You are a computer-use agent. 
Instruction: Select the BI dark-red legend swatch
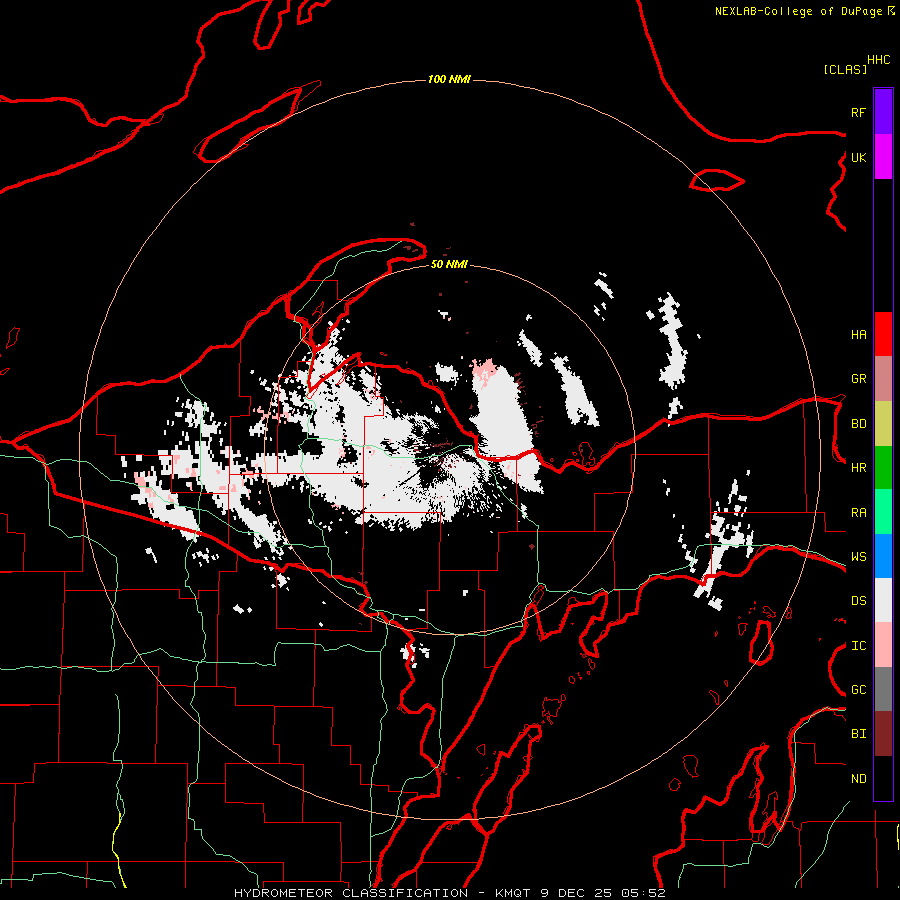[883, 734]
